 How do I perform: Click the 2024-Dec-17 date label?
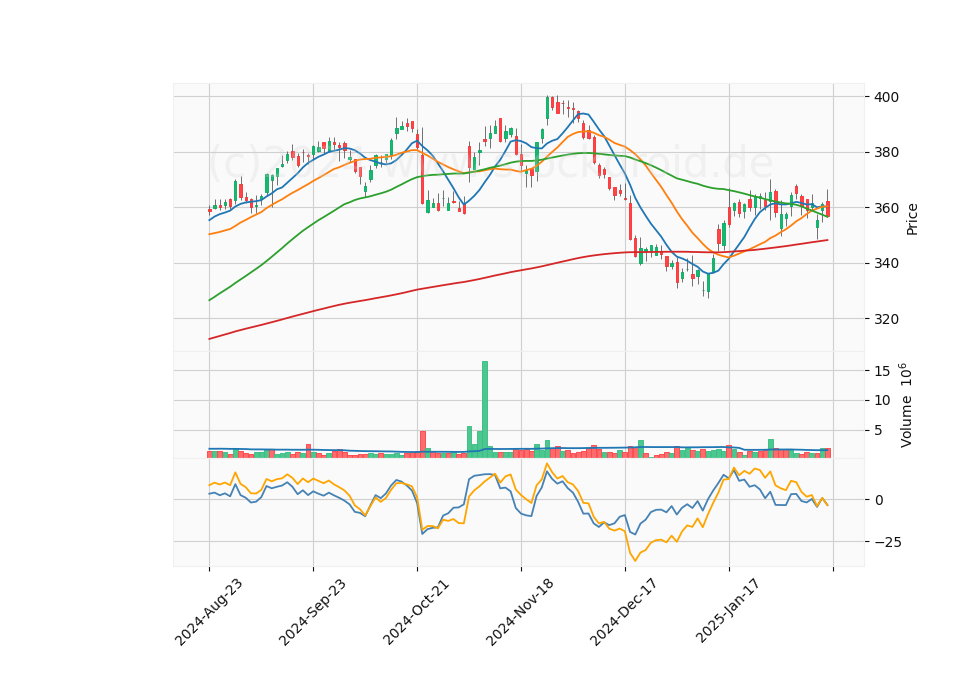pos(624,612)
